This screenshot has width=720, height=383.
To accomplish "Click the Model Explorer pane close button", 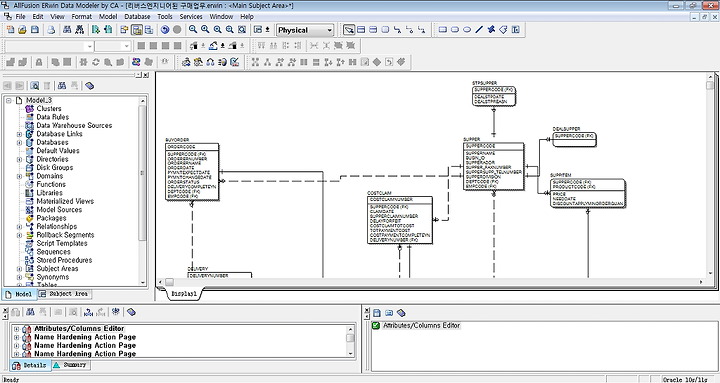I will [146, 75].
